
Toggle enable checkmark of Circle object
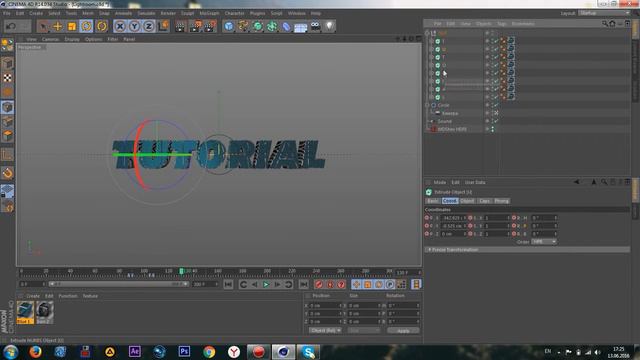[495, 105]
